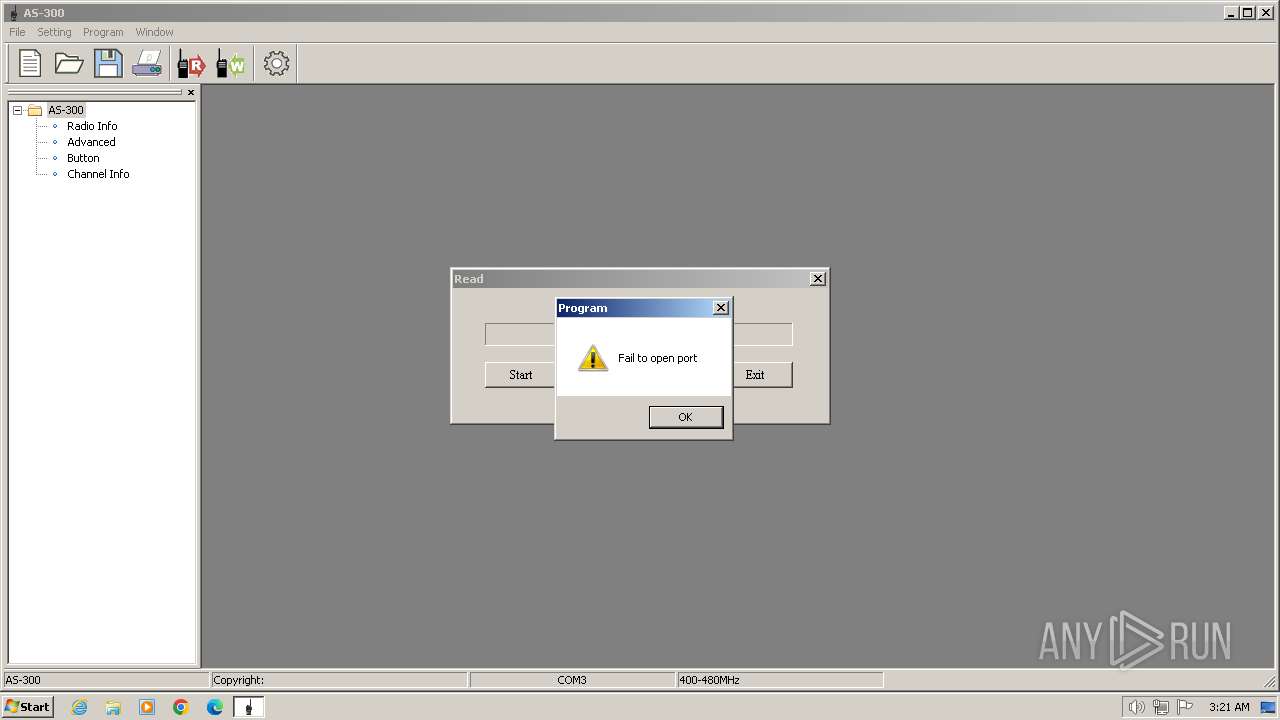Open the gear settings toolbar icon

(276, 63)
